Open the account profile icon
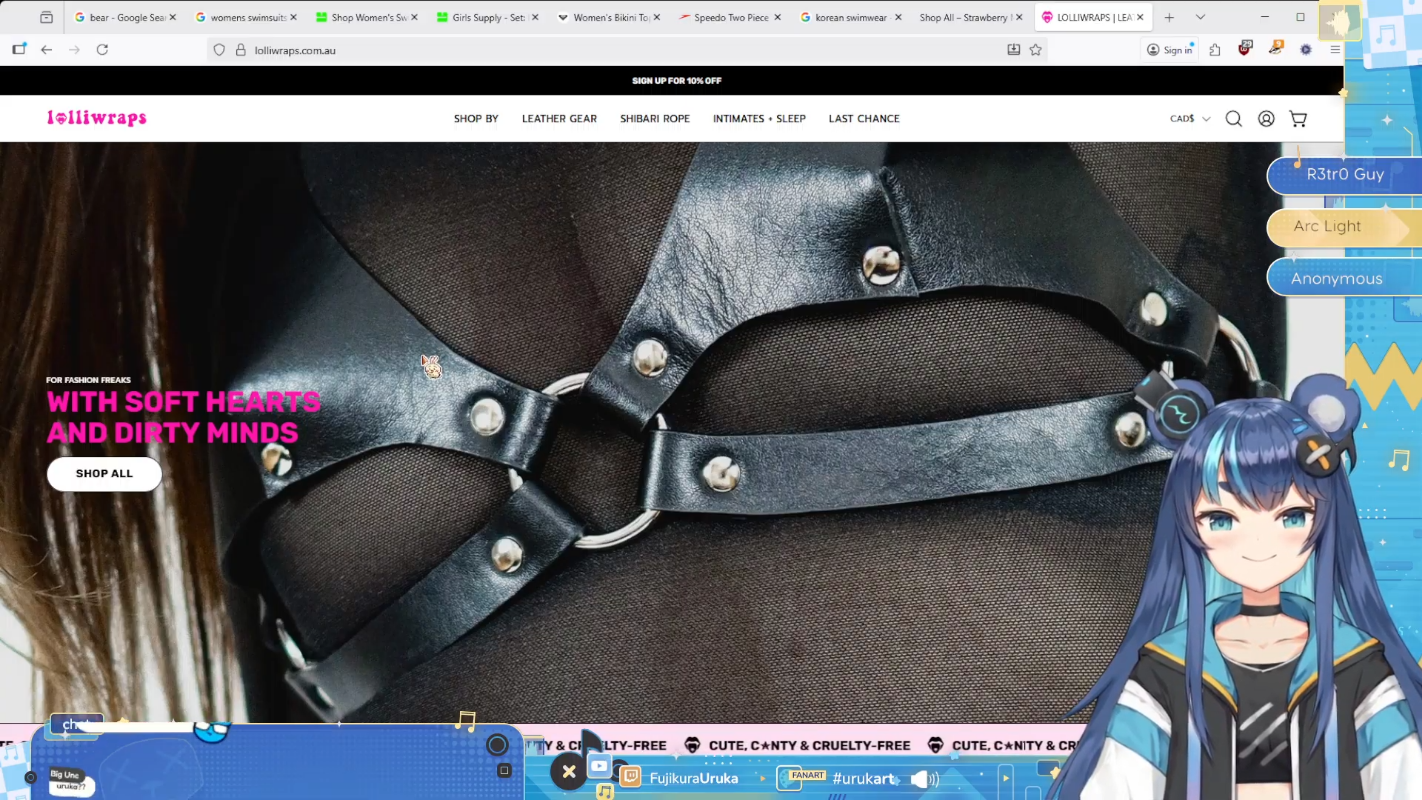 tap(1266, 119)
